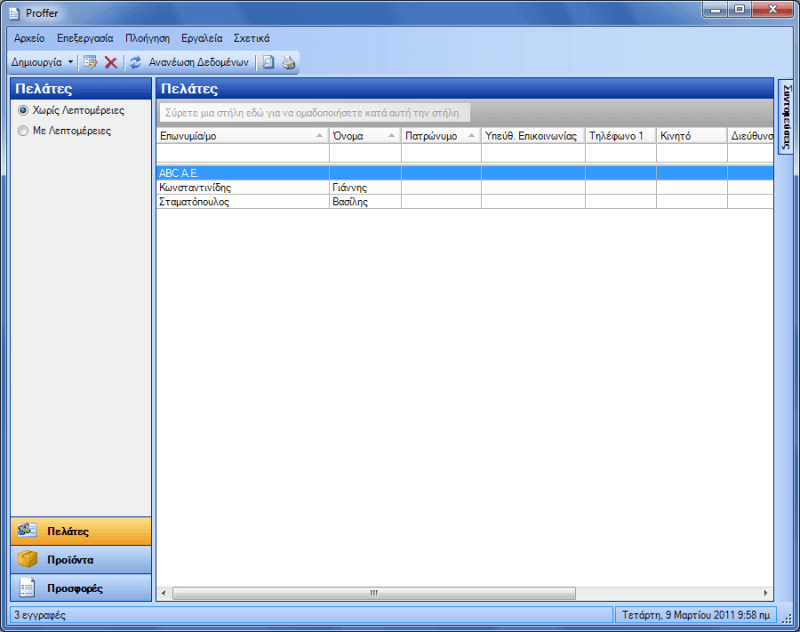The width and height of the screenshot is (800, 632).
Task: Open print preview with the page icon
Action: coord(268,62)
